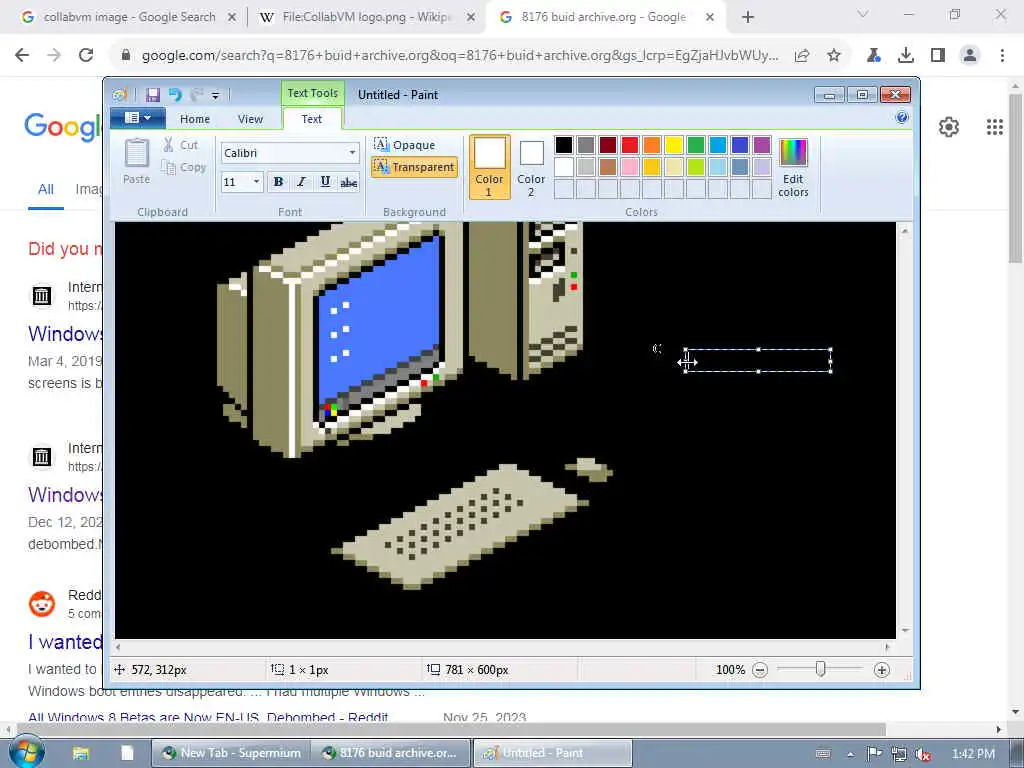This screenshot has height=768, width=1024.
Task: Click the zoom in plus button in Paint
Action: 882,670
